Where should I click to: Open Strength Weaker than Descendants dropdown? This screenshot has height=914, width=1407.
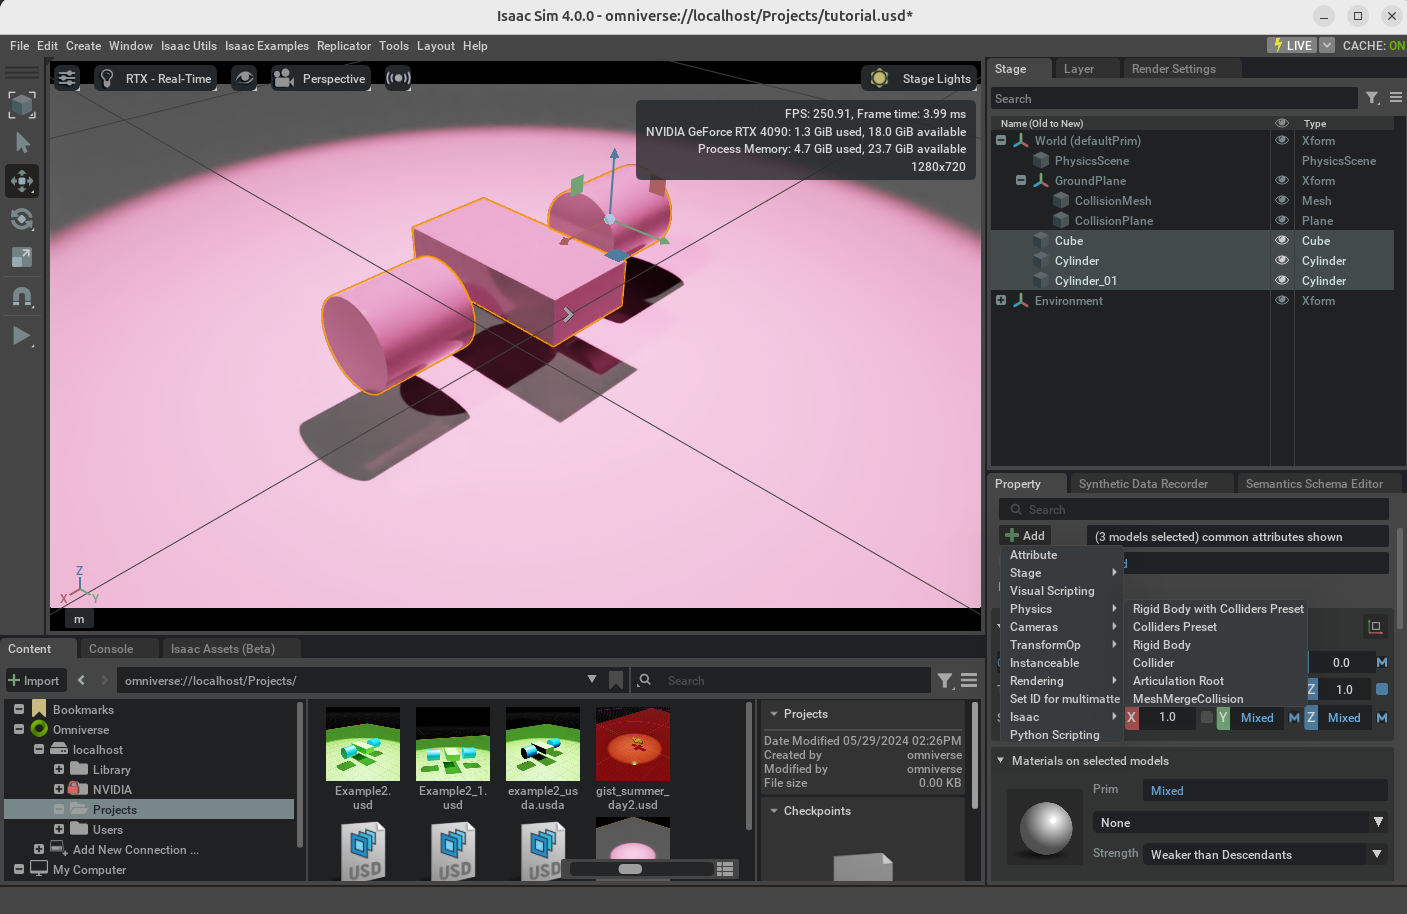click(x=1265, y=855)
